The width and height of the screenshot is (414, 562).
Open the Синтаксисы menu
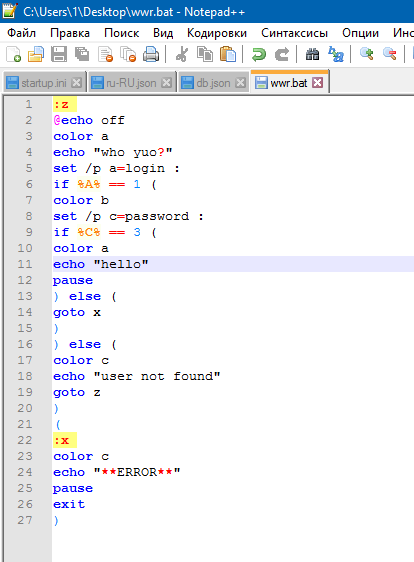pyautogui.click(x=294, y=33)
